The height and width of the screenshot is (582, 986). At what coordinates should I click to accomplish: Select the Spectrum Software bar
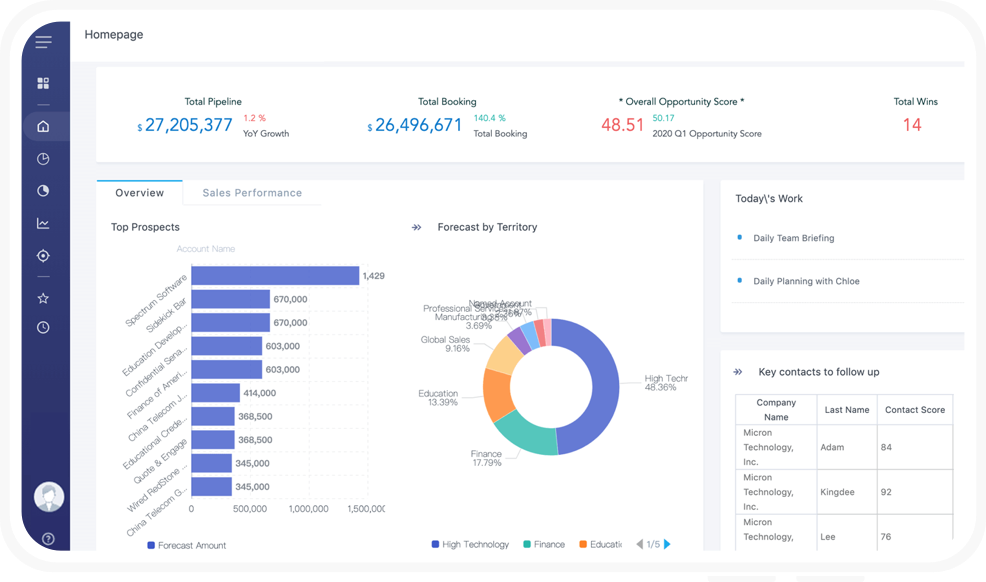click(275, 275)
